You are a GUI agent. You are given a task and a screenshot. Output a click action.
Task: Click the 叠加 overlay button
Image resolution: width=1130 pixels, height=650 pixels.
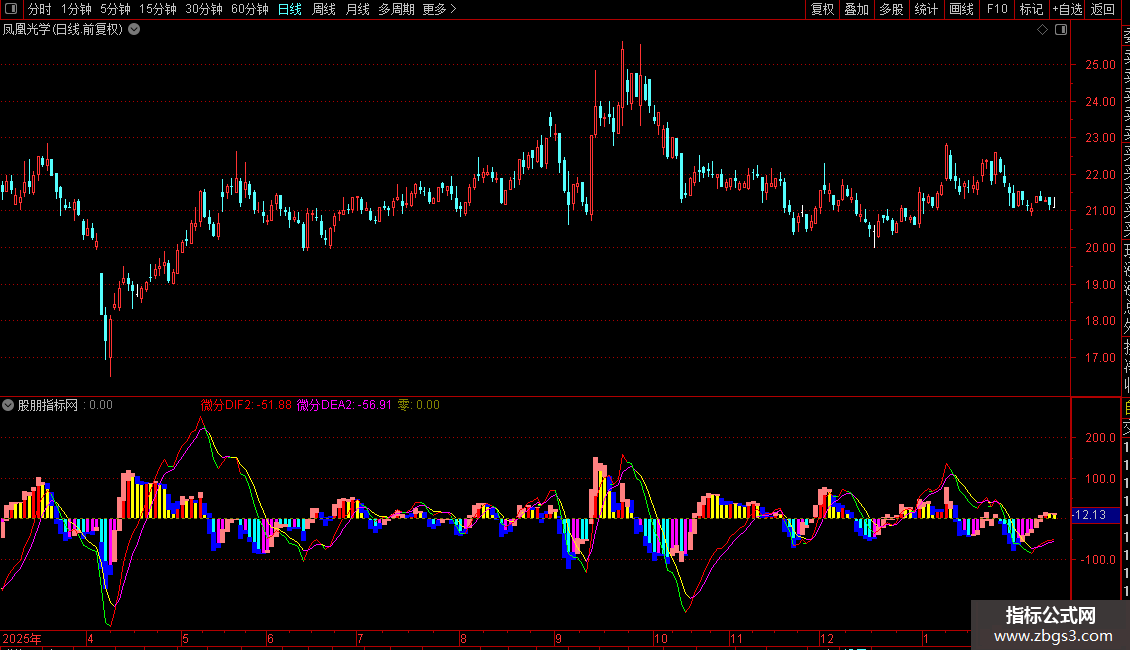pos(856,10)
